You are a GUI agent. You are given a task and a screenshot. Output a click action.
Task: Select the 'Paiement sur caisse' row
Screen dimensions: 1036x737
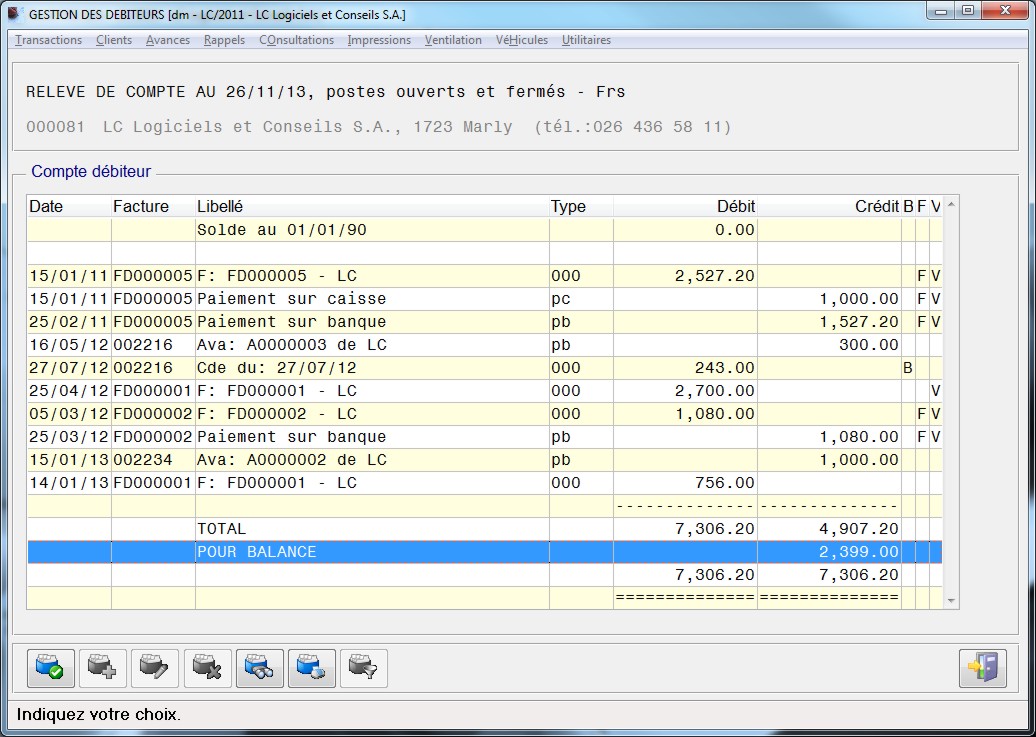[x=484, y=299]
